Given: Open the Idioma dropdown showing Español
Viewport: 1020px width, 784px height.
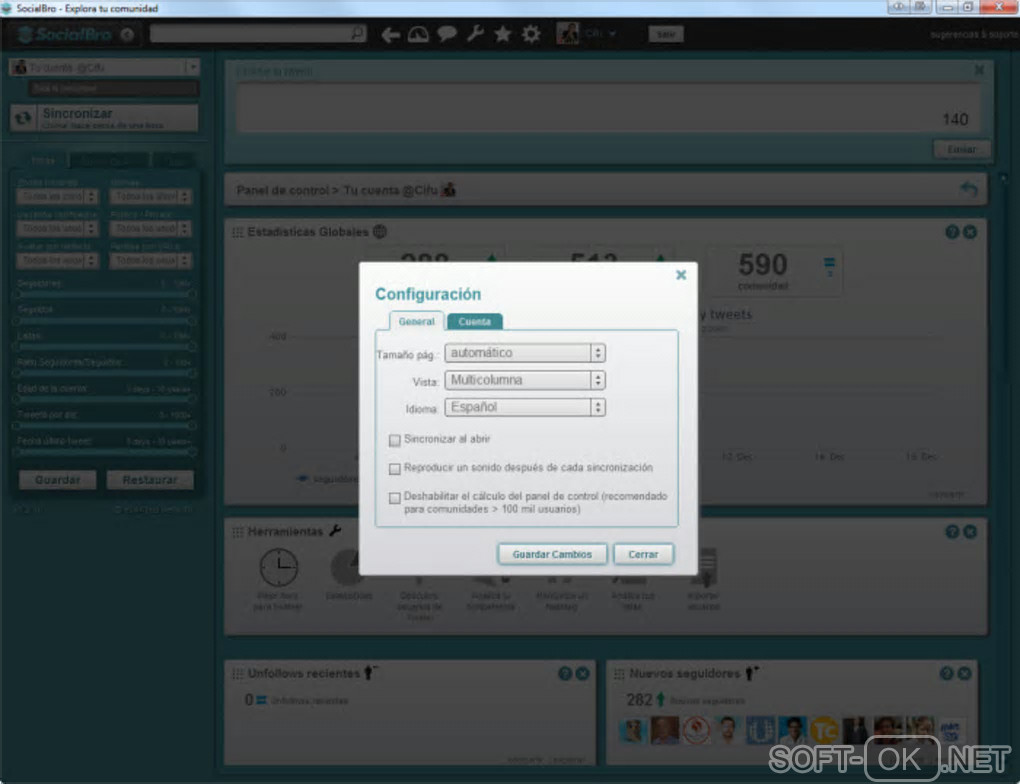Looking at the screenshot, I should [x=525, y=407].
